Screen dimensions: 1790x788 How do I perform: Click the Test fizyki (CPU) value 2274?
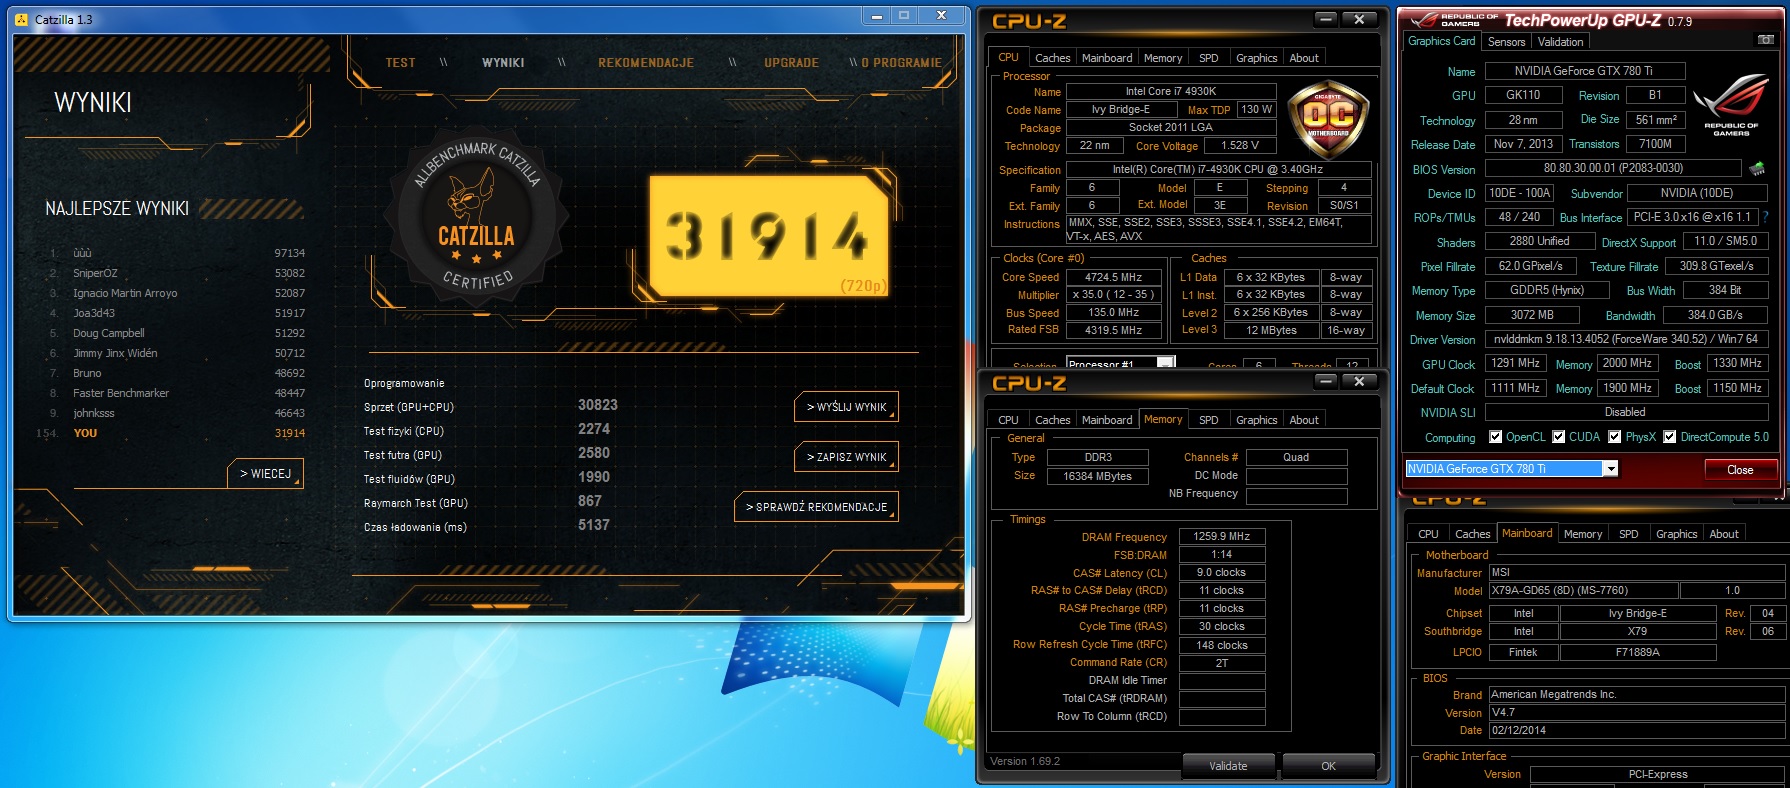coord(593,429)
